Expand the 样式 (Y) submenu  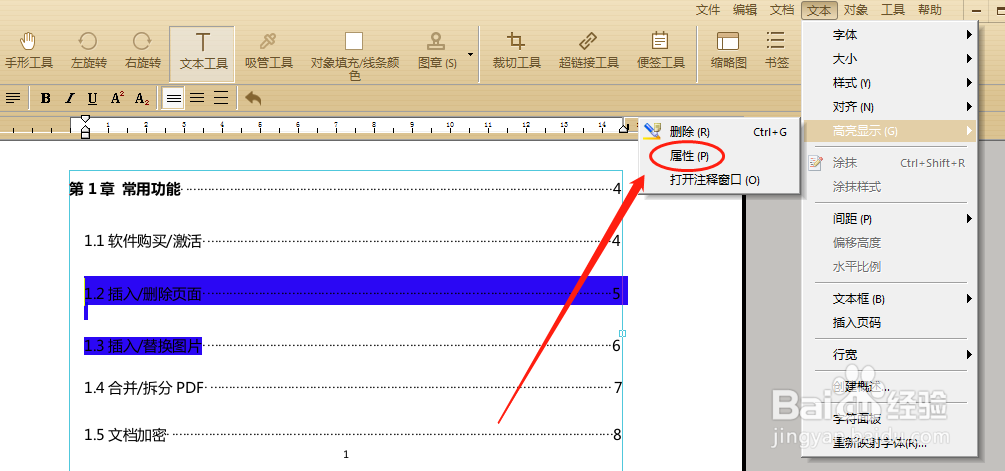[x=889, y=83]
